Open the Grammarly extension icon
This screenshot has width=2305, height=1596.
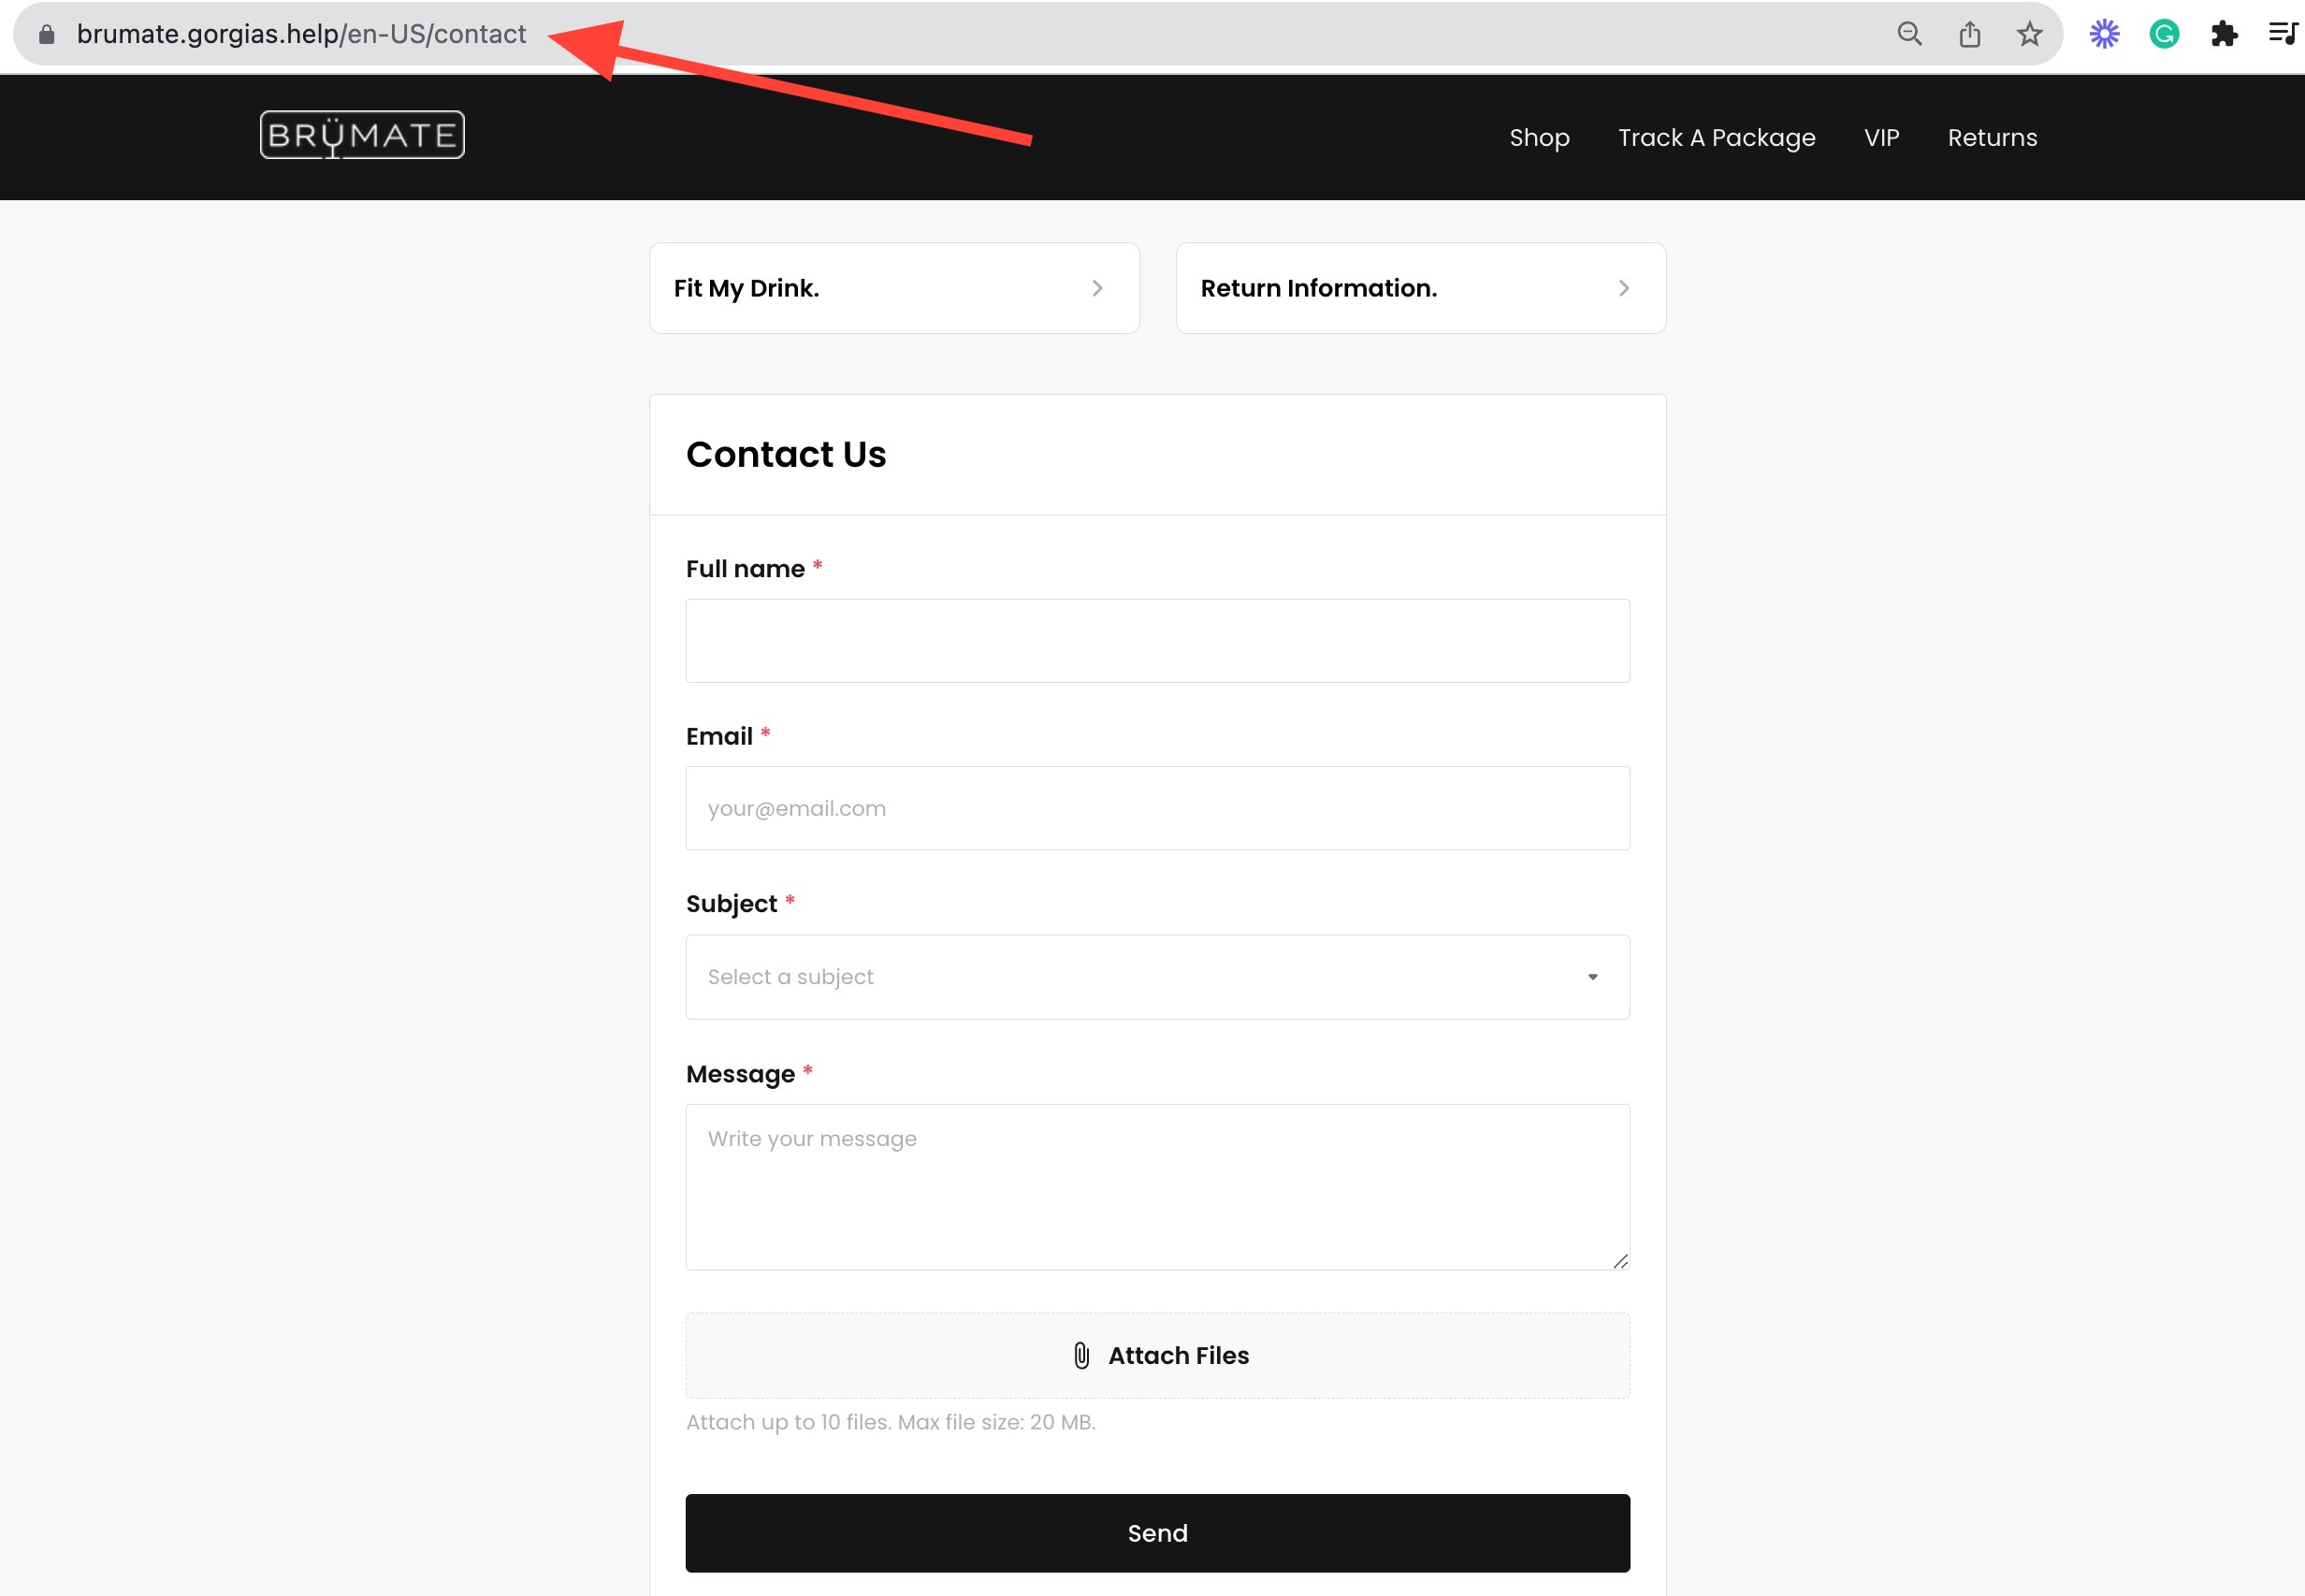[2164, 33]
